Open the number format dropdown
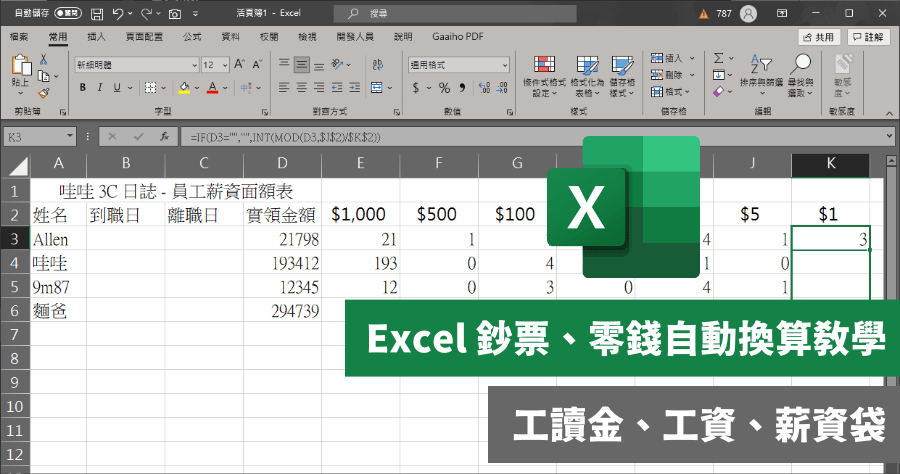Screen dimensions: 900x474 pos(505,65)
